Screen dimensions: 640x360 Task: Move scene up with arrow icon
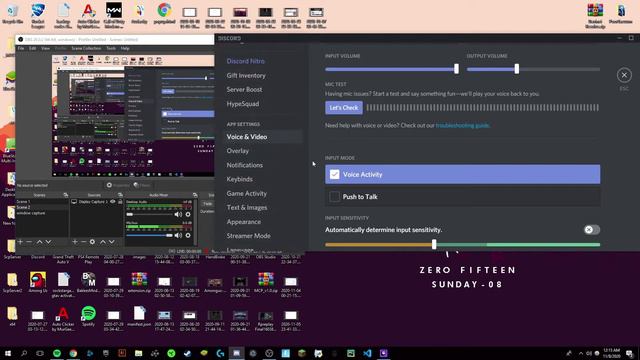click(x=40, y=242)
